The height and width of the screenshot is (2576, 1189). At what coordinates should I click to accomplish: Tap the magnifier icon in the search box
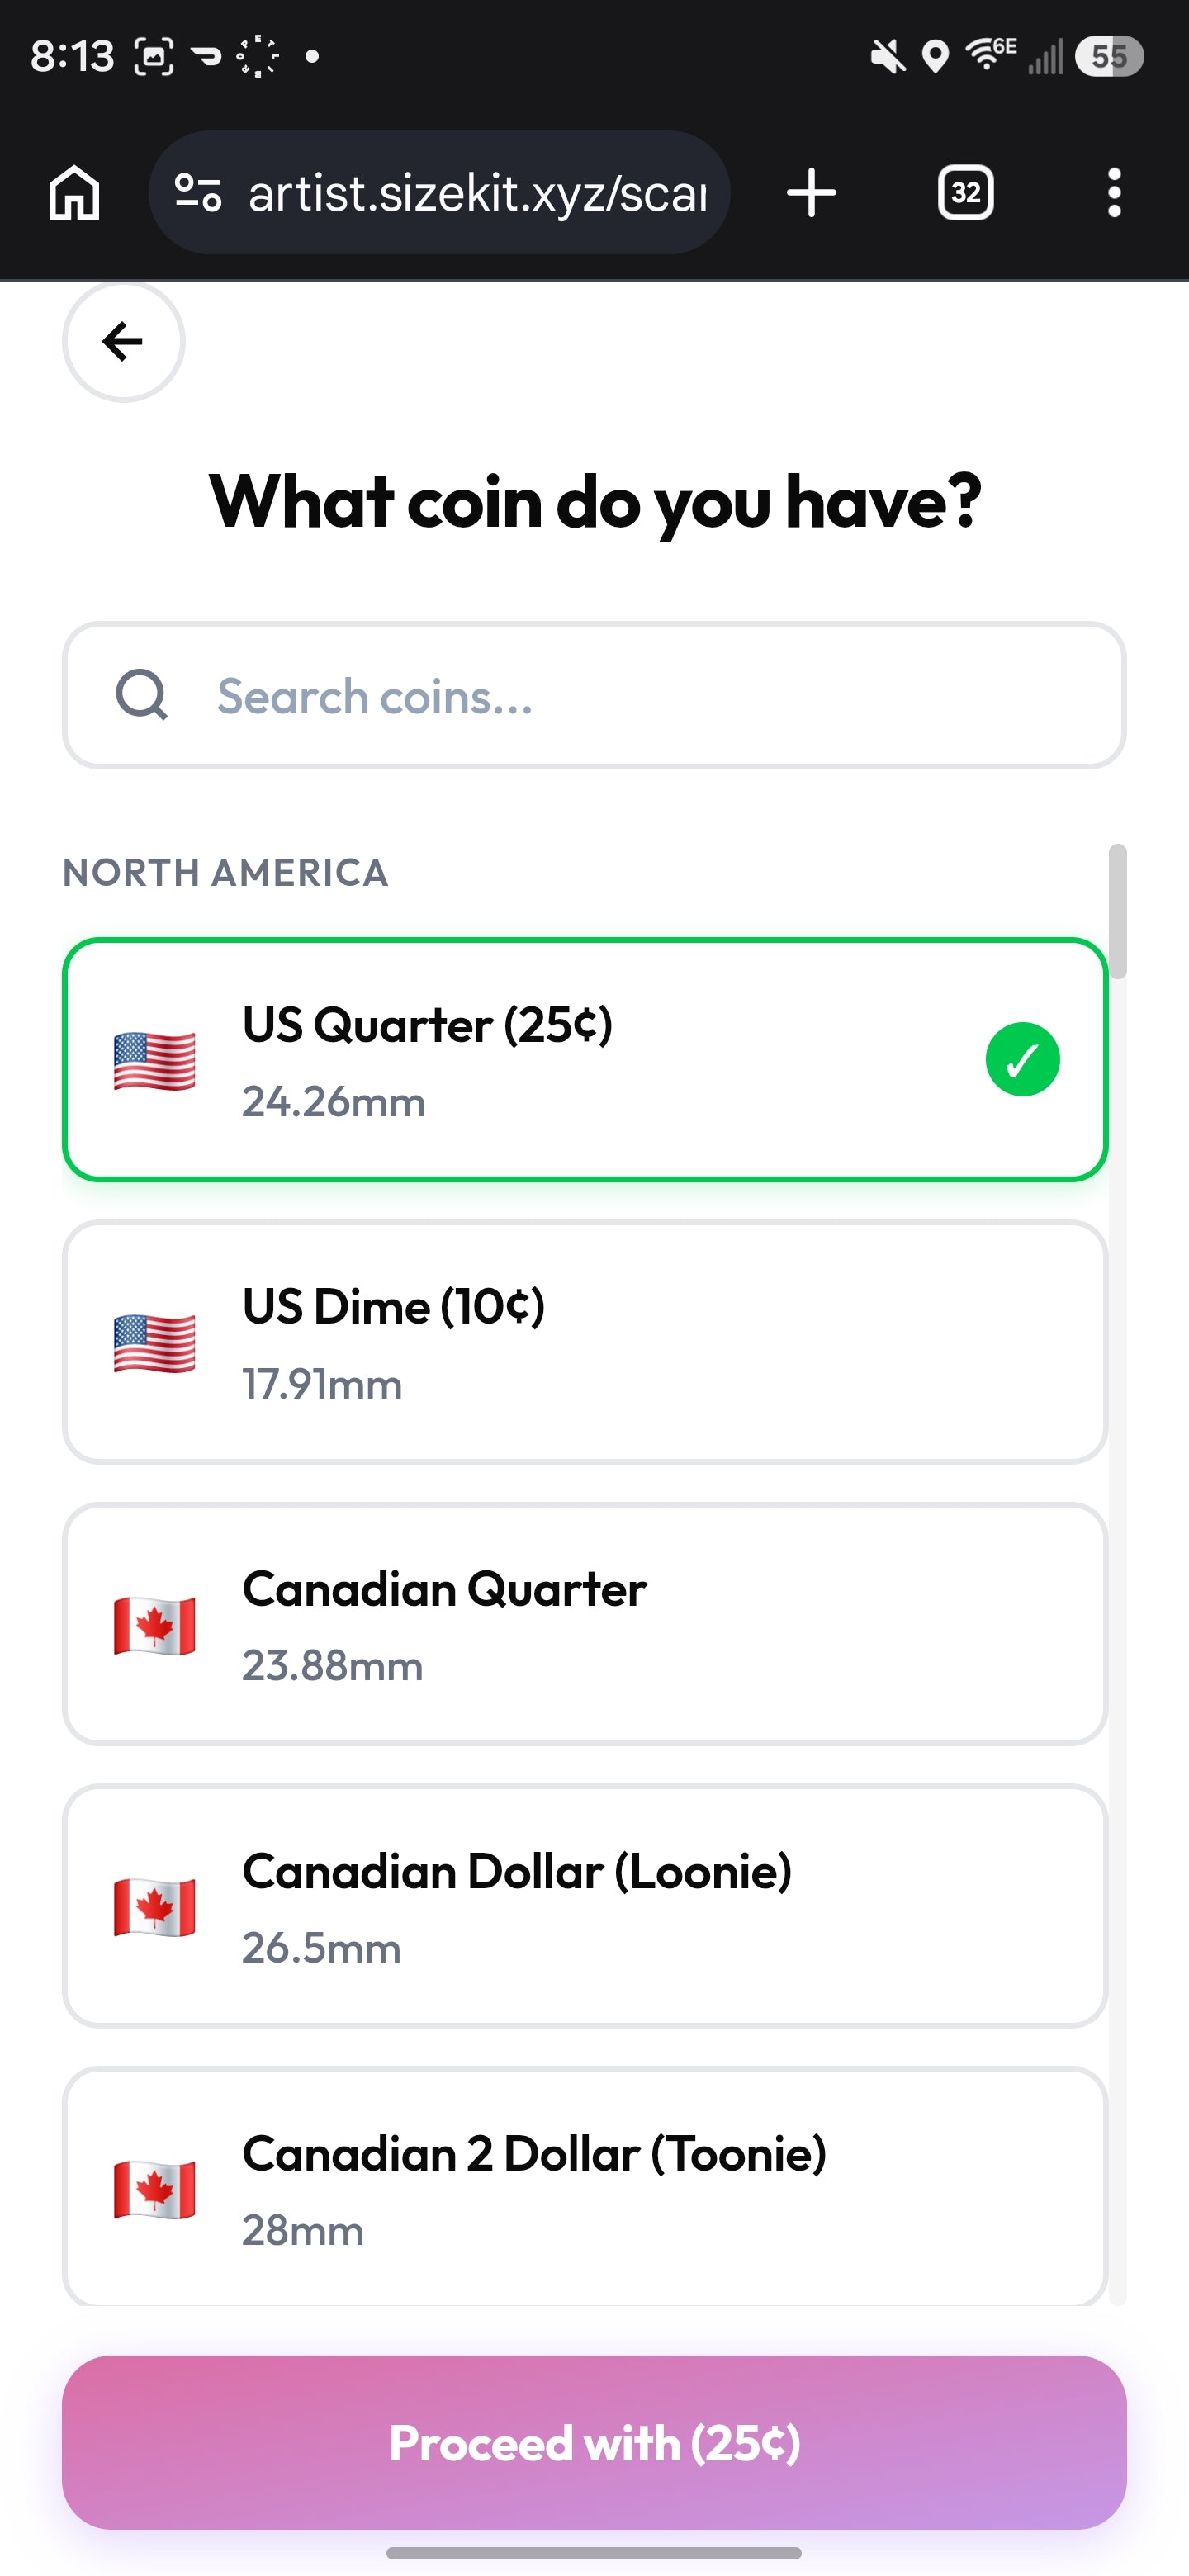[x=141, y=694]
